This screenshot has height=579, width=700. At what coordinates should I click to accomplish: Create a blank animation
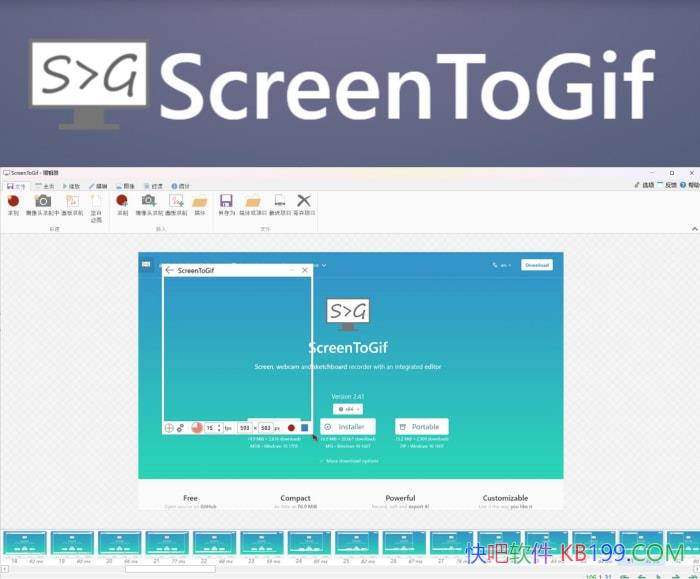pos(96,202)
